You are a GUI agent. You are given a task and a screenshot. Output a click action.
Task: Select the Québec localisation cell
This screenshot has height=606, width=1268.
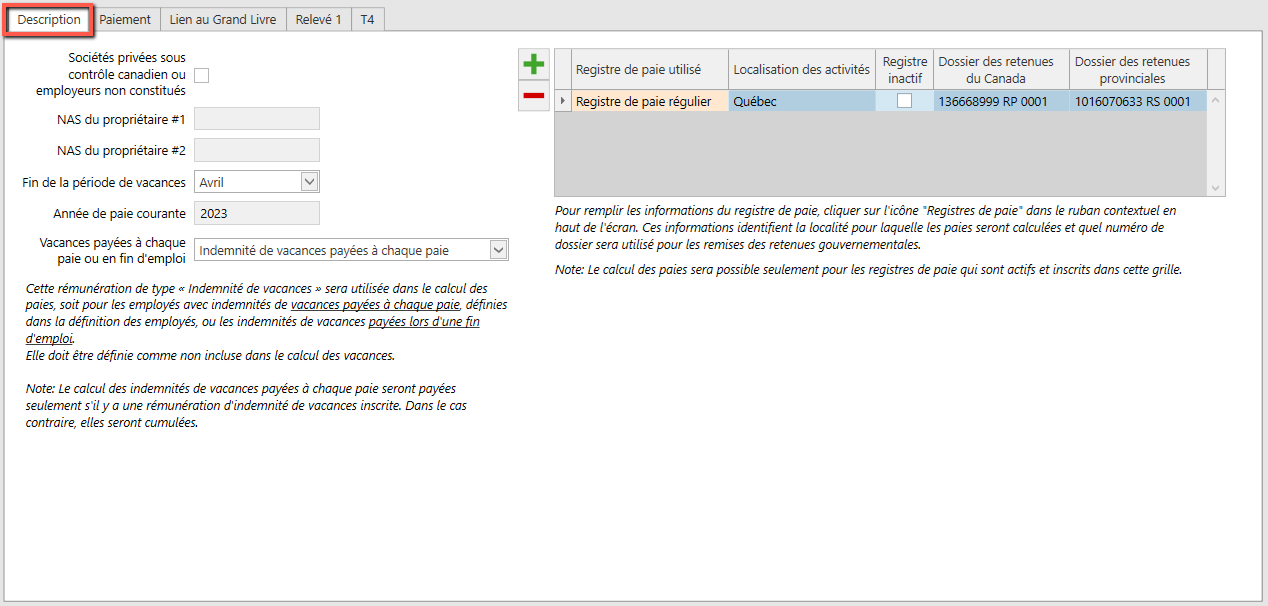(802, 101)
